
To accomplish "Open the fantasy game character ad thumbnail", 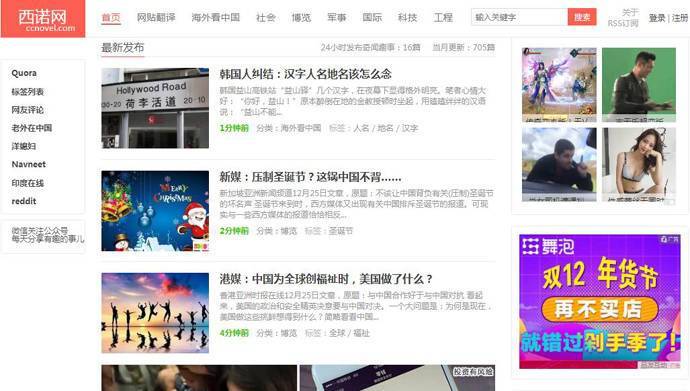I will pyautogui.click(x=559, y=84).
